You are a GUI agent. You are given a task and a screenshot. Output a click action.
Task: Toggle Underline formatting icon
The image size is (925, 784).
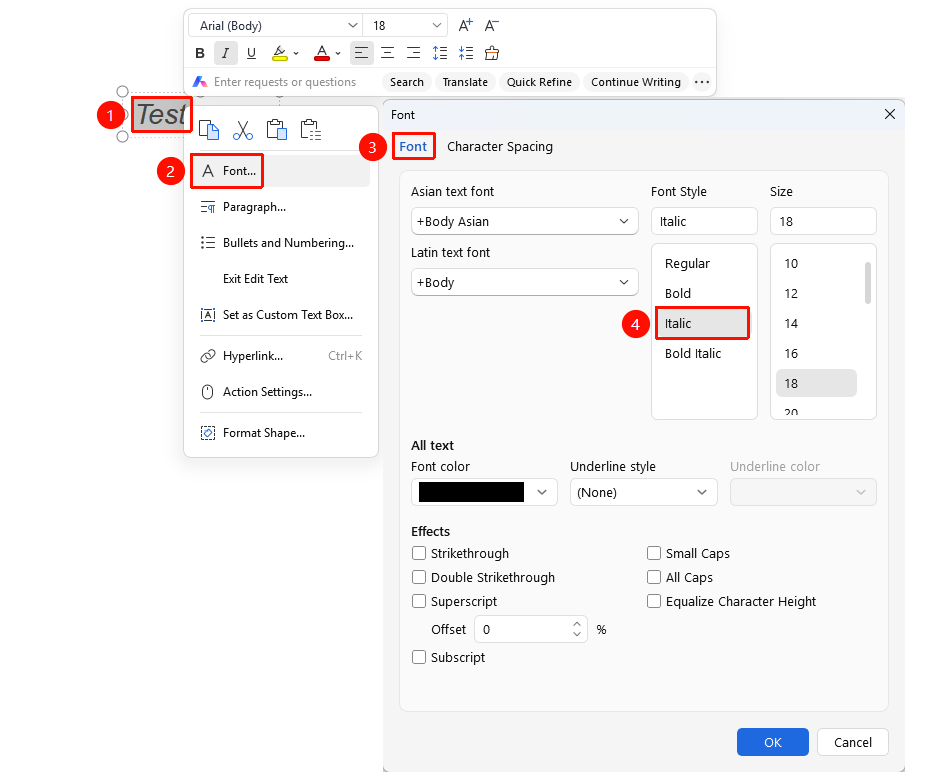[251, 53]
